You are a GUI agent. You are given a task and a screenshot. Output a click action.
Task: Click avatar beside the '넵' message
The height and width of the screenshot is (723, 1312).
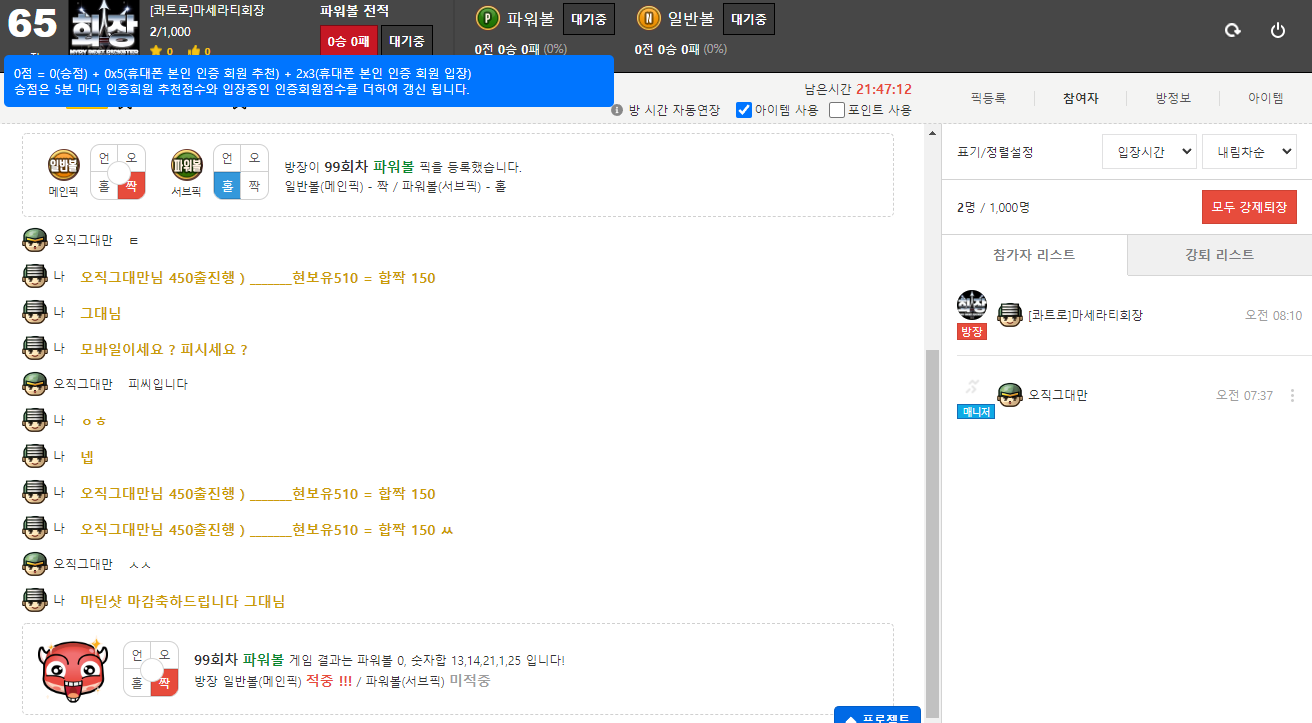point(35,456)
